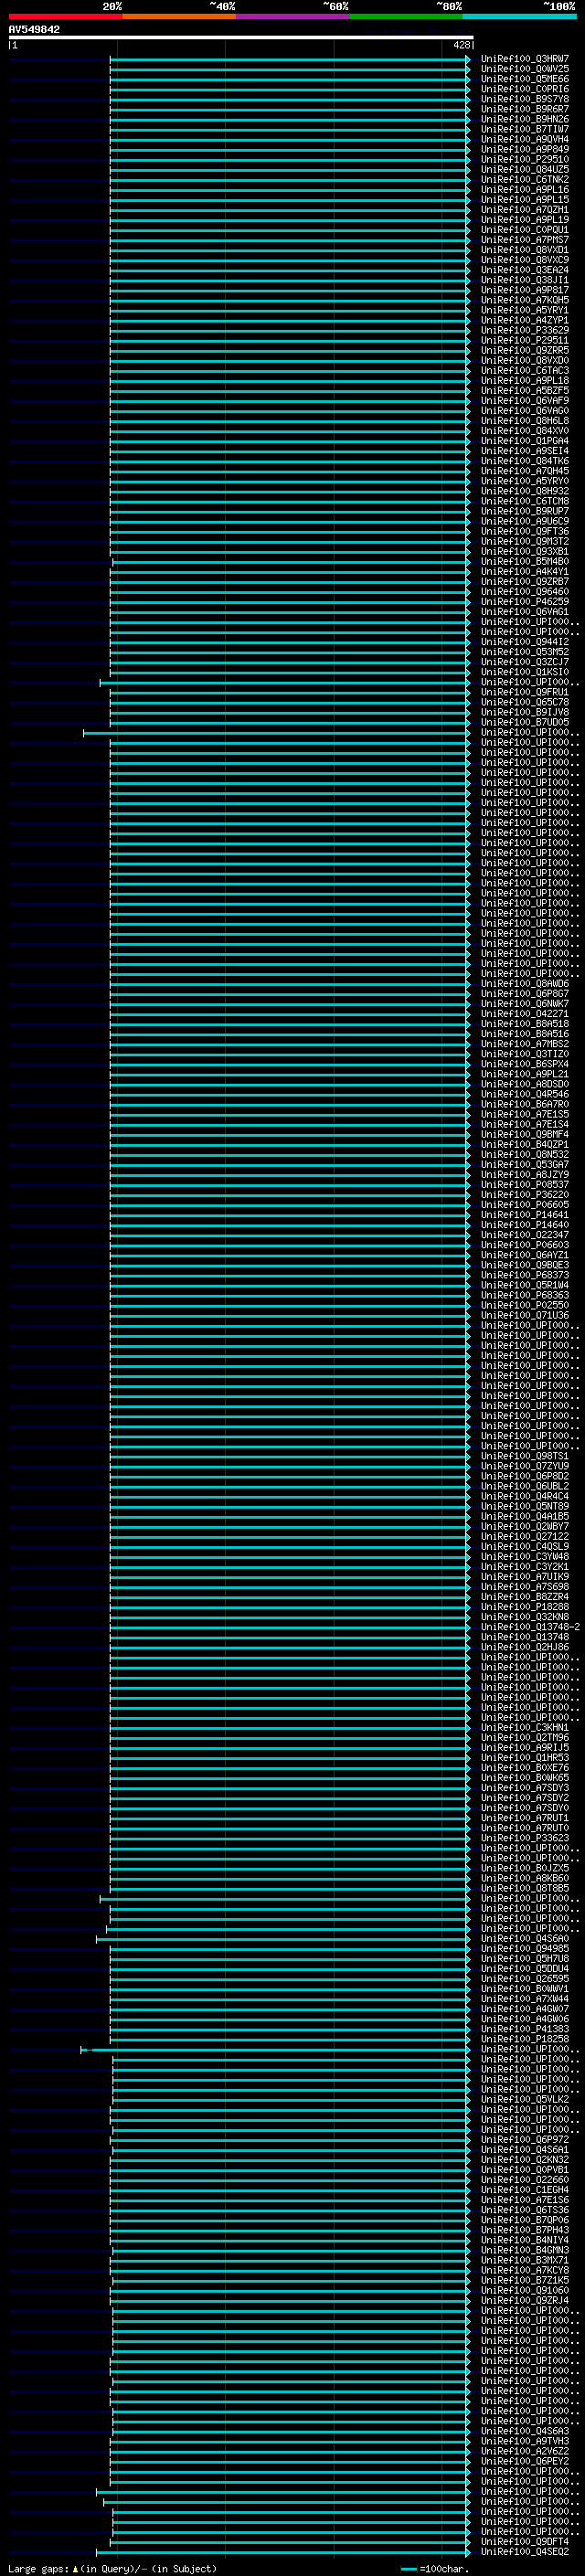Select the UniRef100_C6TAC3 hit
This screenshot has width=585, height=2576.
coord(525,370)
